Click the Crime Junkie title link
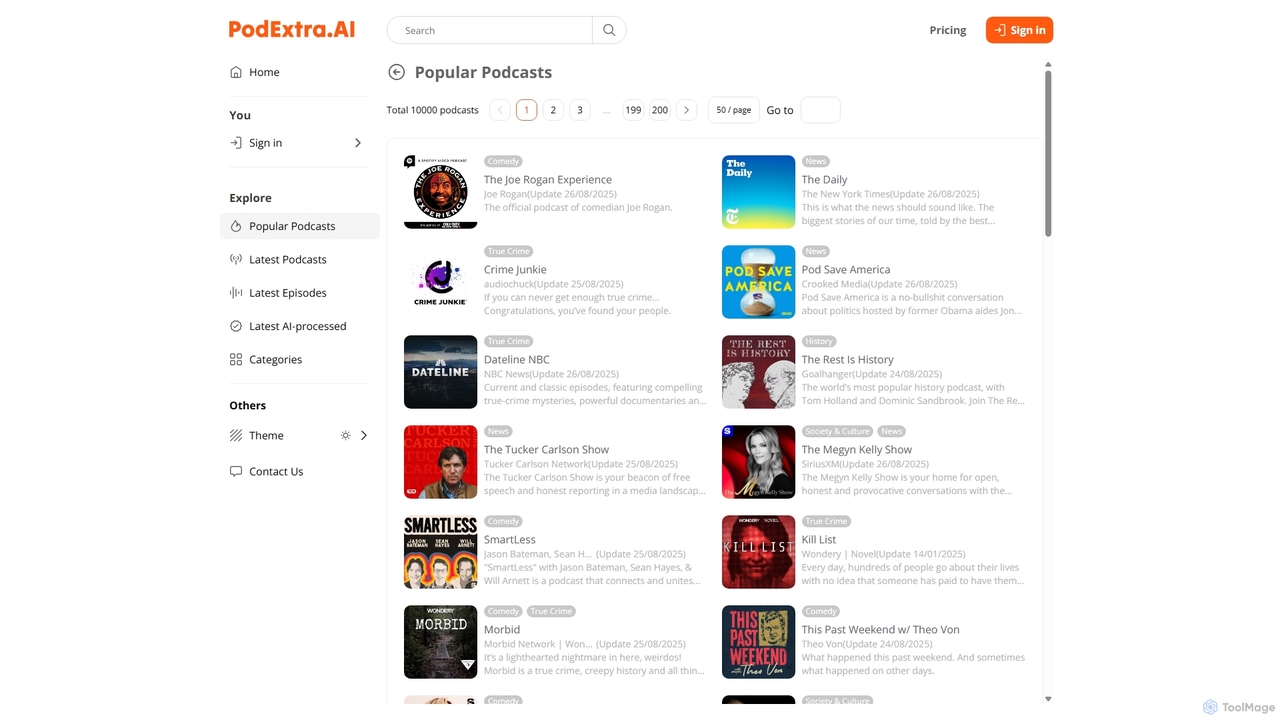The width and height of the screenshot is (1280, 720). 515,269
